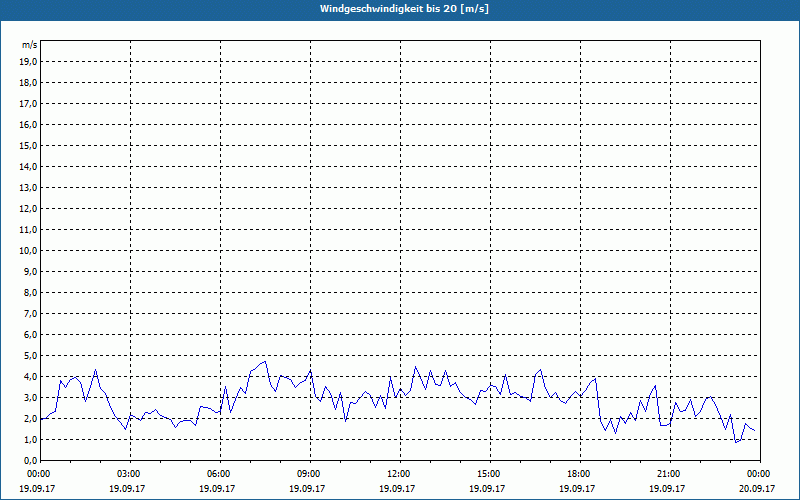The height and width of the screenshot is (500, 800).
Task: Click the '10,0' y-axis value
Action: (28, 251)
